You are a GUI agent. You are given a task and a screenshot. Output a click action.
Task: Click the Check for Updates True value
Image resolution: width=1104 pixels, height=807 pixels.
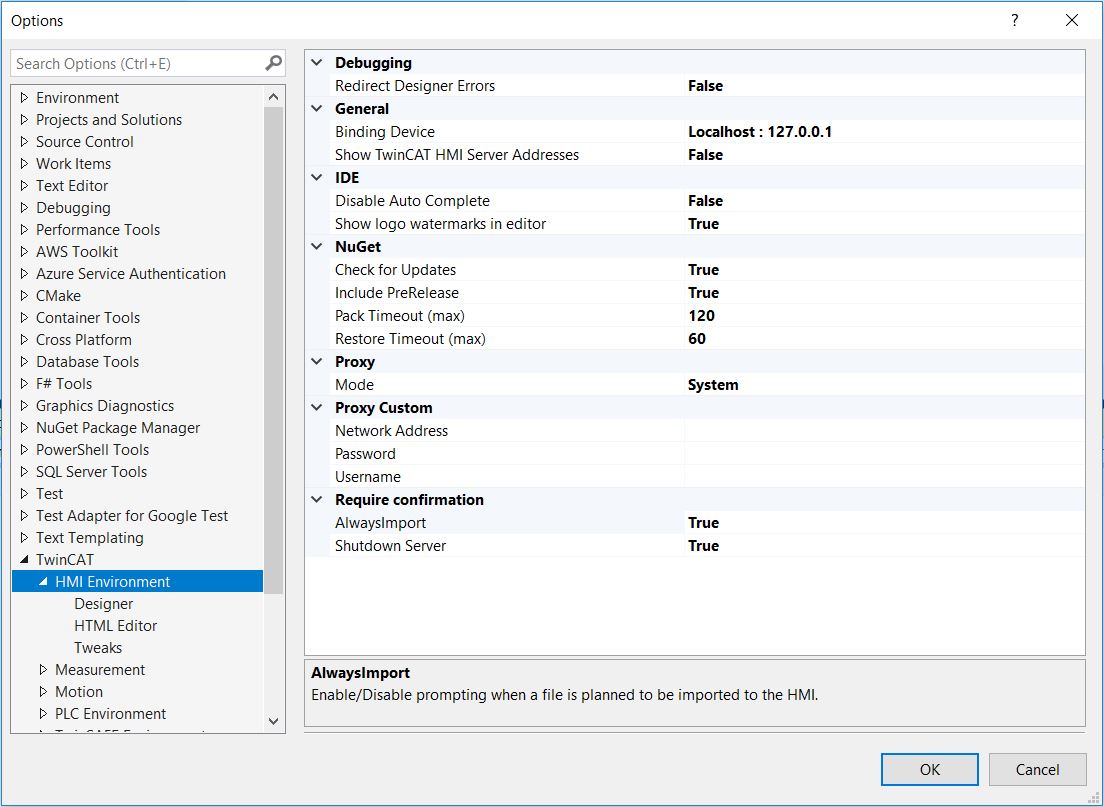click(703, 270)
